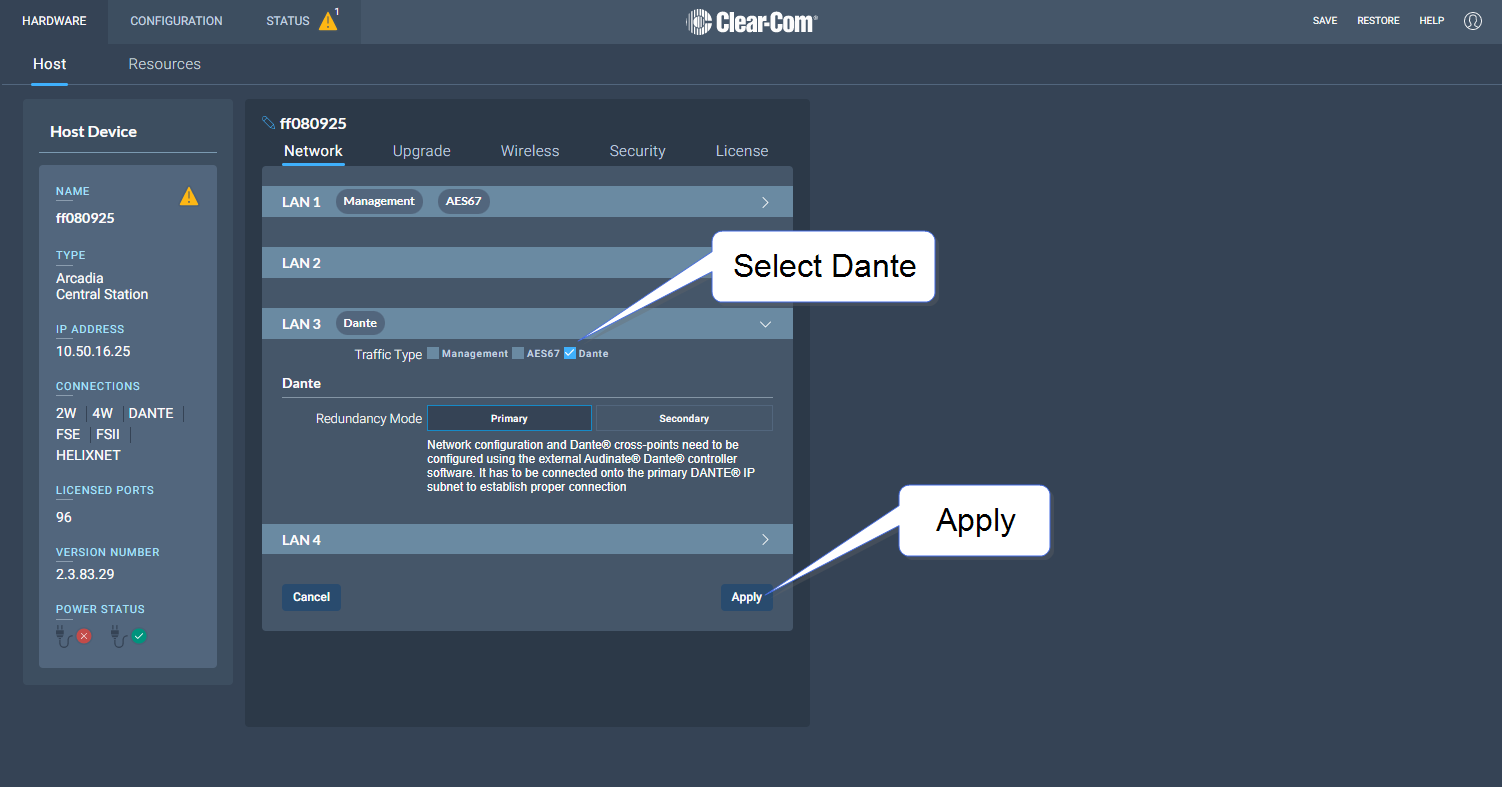Click the green active power supply icon
Image resolution: width=1502 pixels, height=787 pixels.
[x=139, y=636]
